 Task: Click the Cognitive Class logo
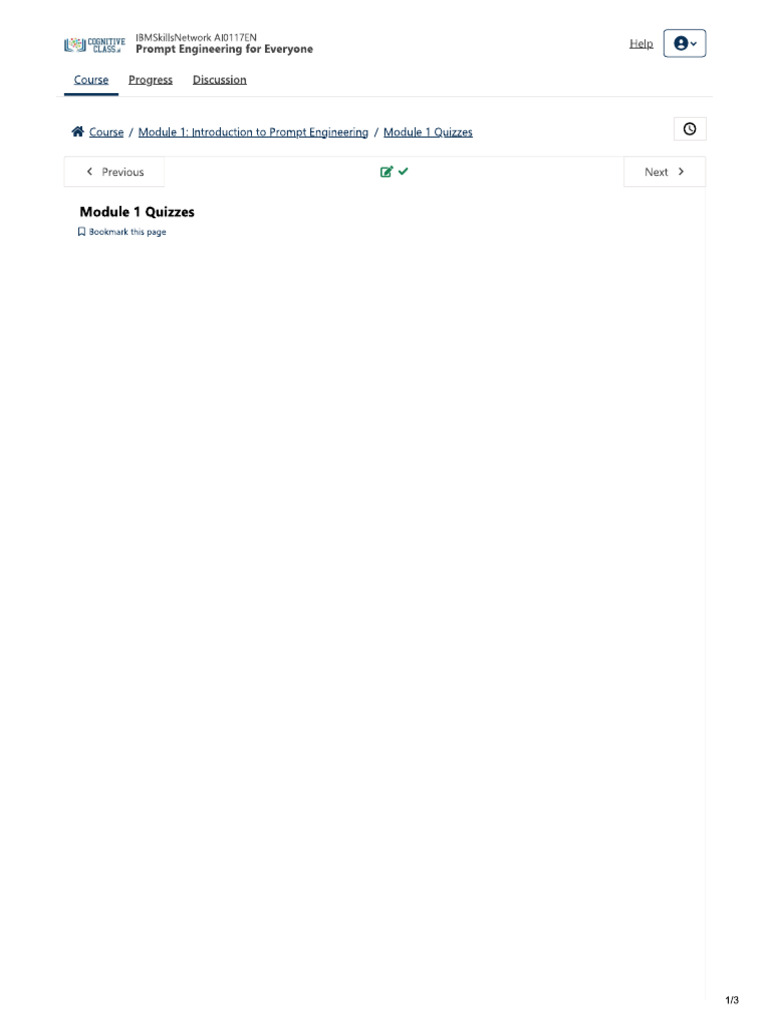pyautogui.click(x=95, y=44)
